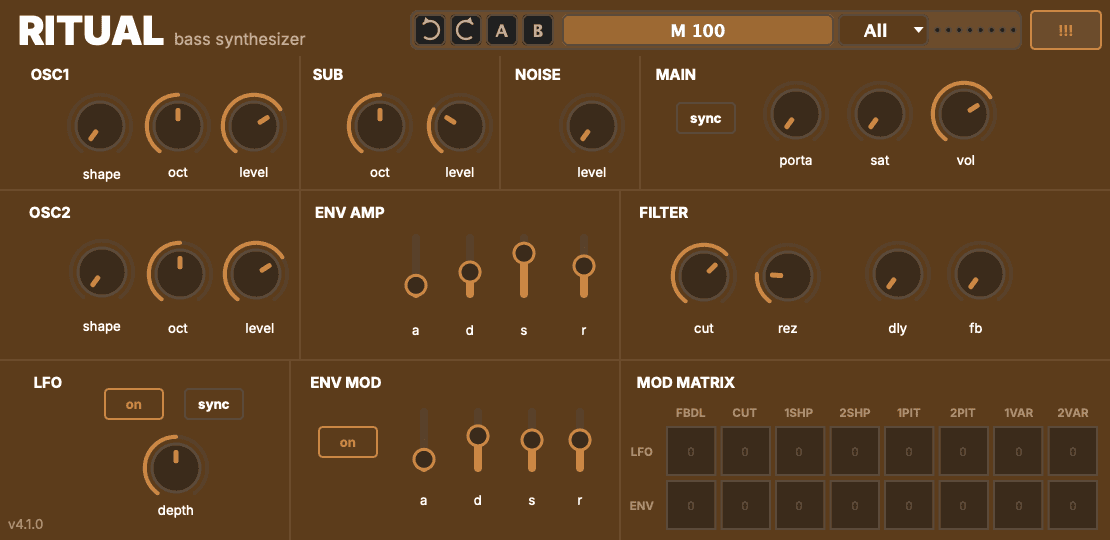Open the All category dropdown

883,30
